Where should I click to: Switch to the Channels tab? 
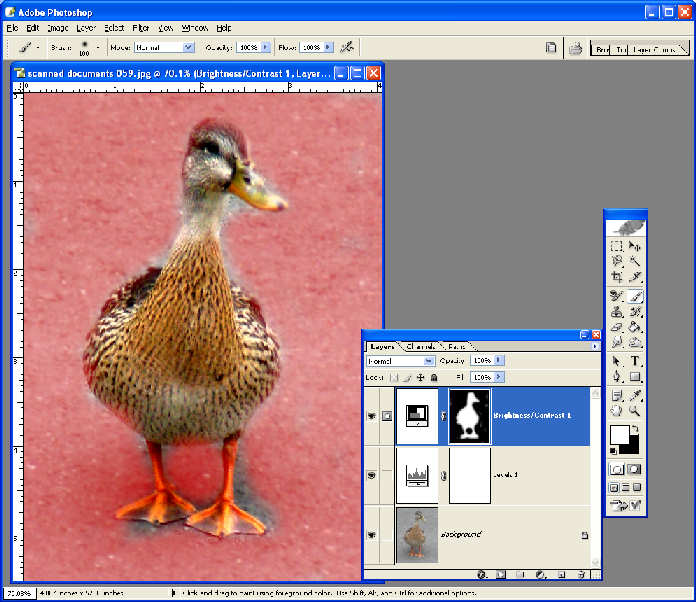(x=420, y=346)
